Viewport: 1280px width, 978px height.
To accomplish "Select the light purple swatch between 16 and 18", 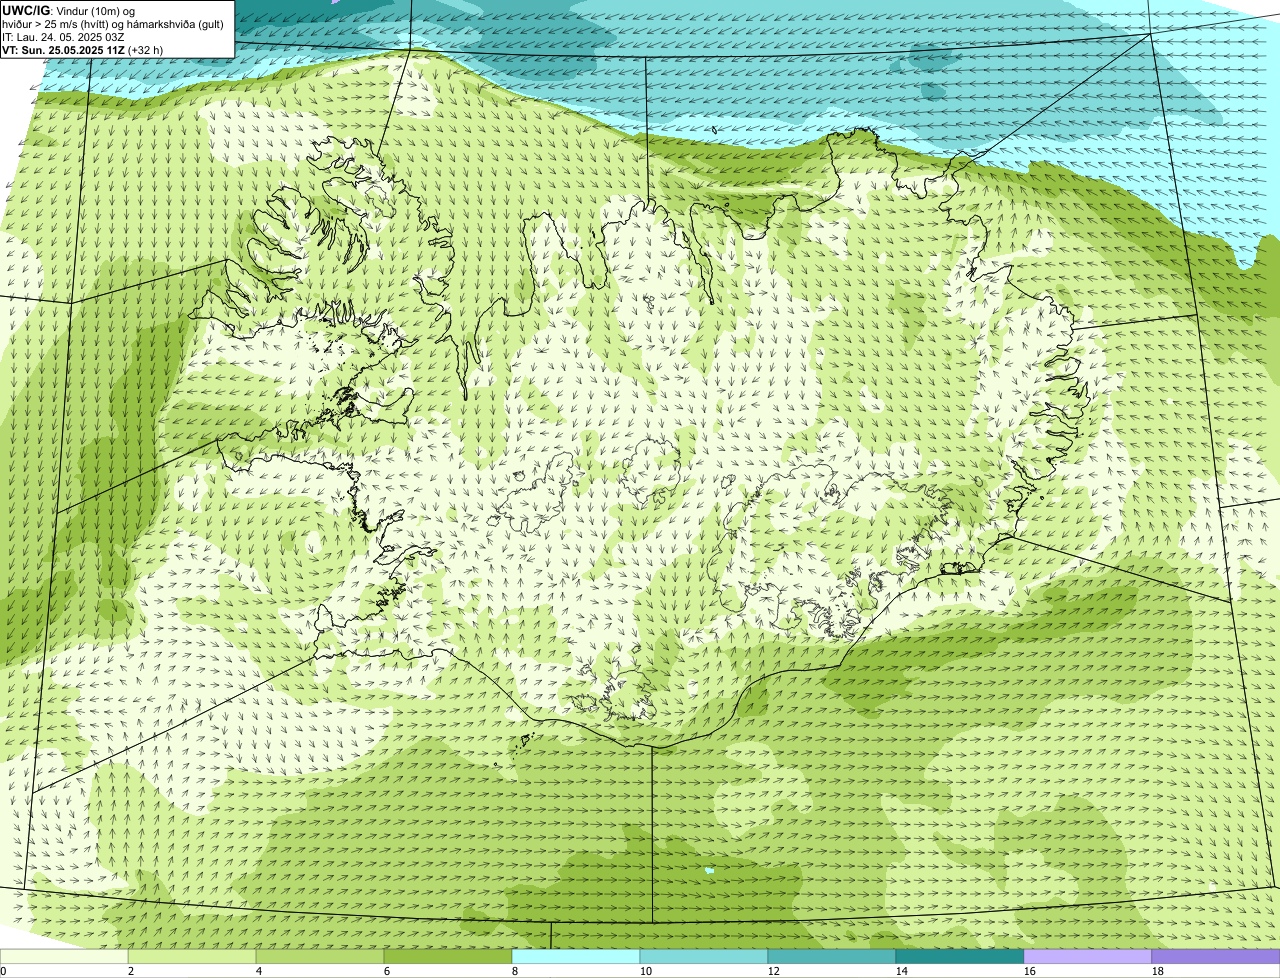I will pyautogui.click(x=1088, y=957).
